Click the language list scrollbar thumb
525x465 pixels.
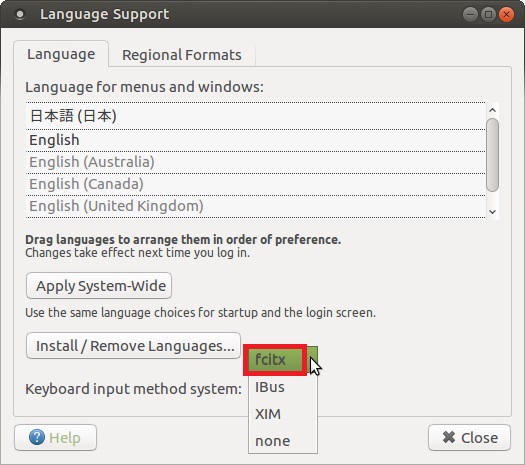point(493,155)
